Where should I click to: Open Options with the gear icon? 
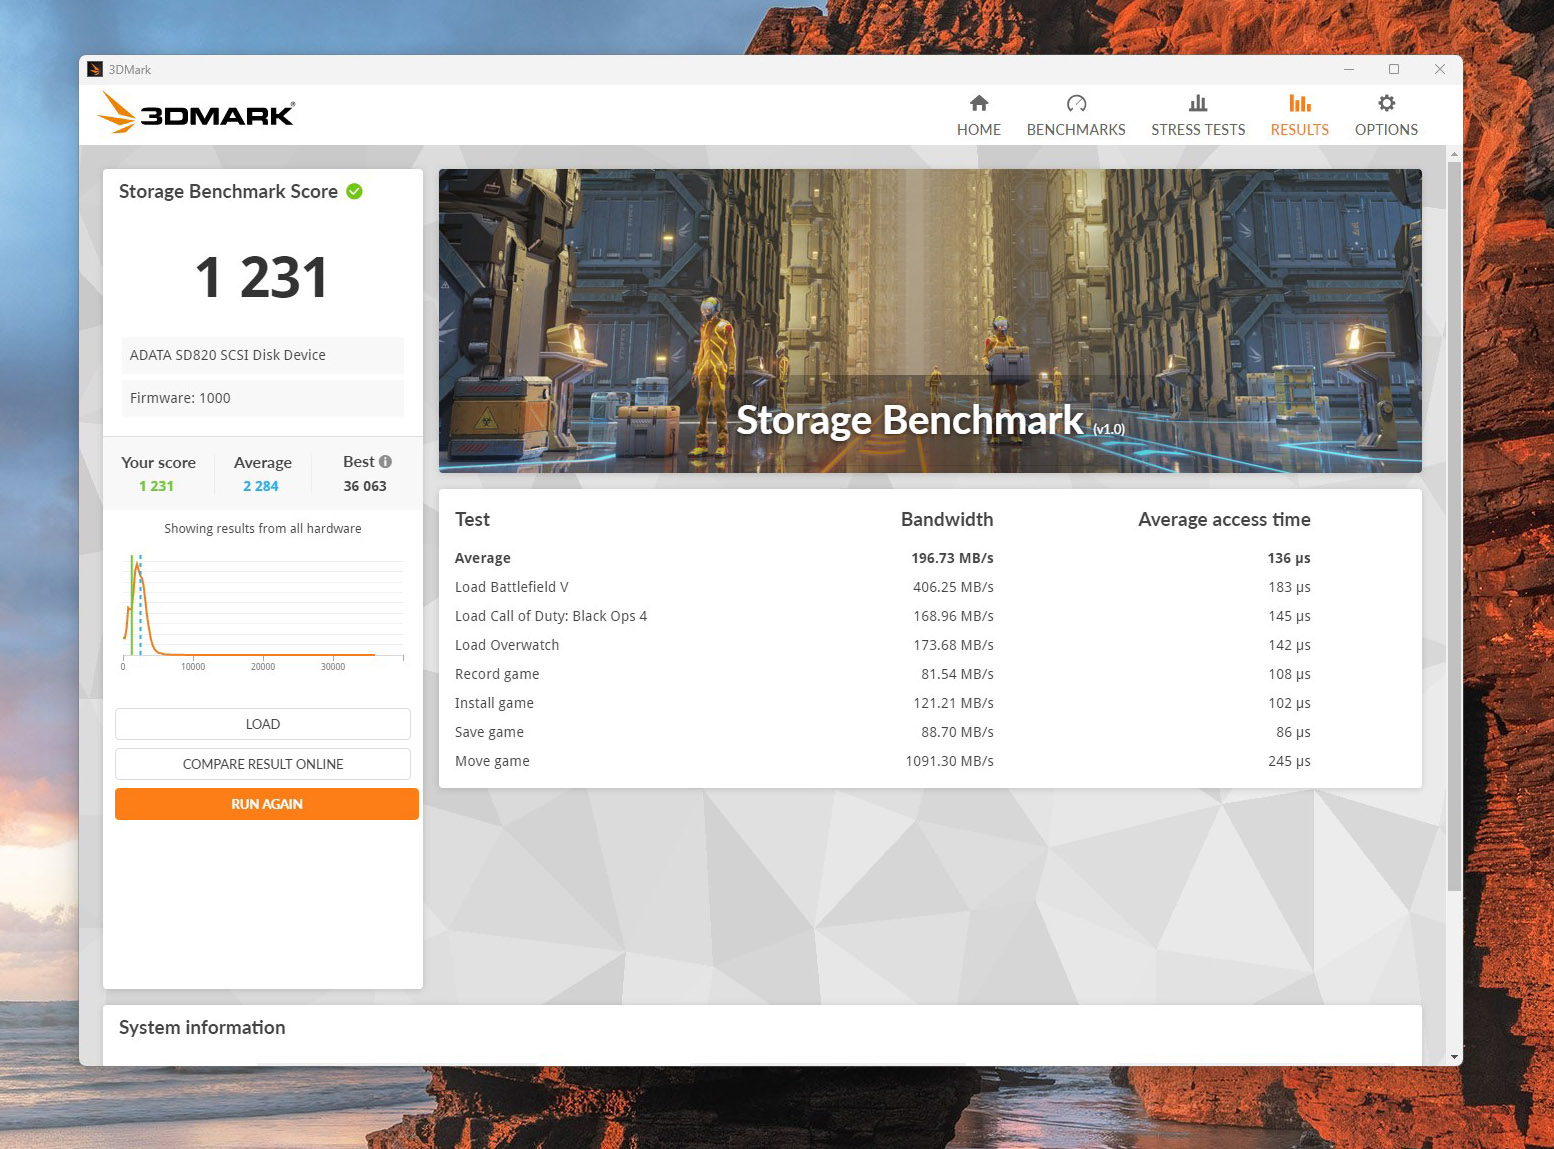click(x=1386, y=103)
